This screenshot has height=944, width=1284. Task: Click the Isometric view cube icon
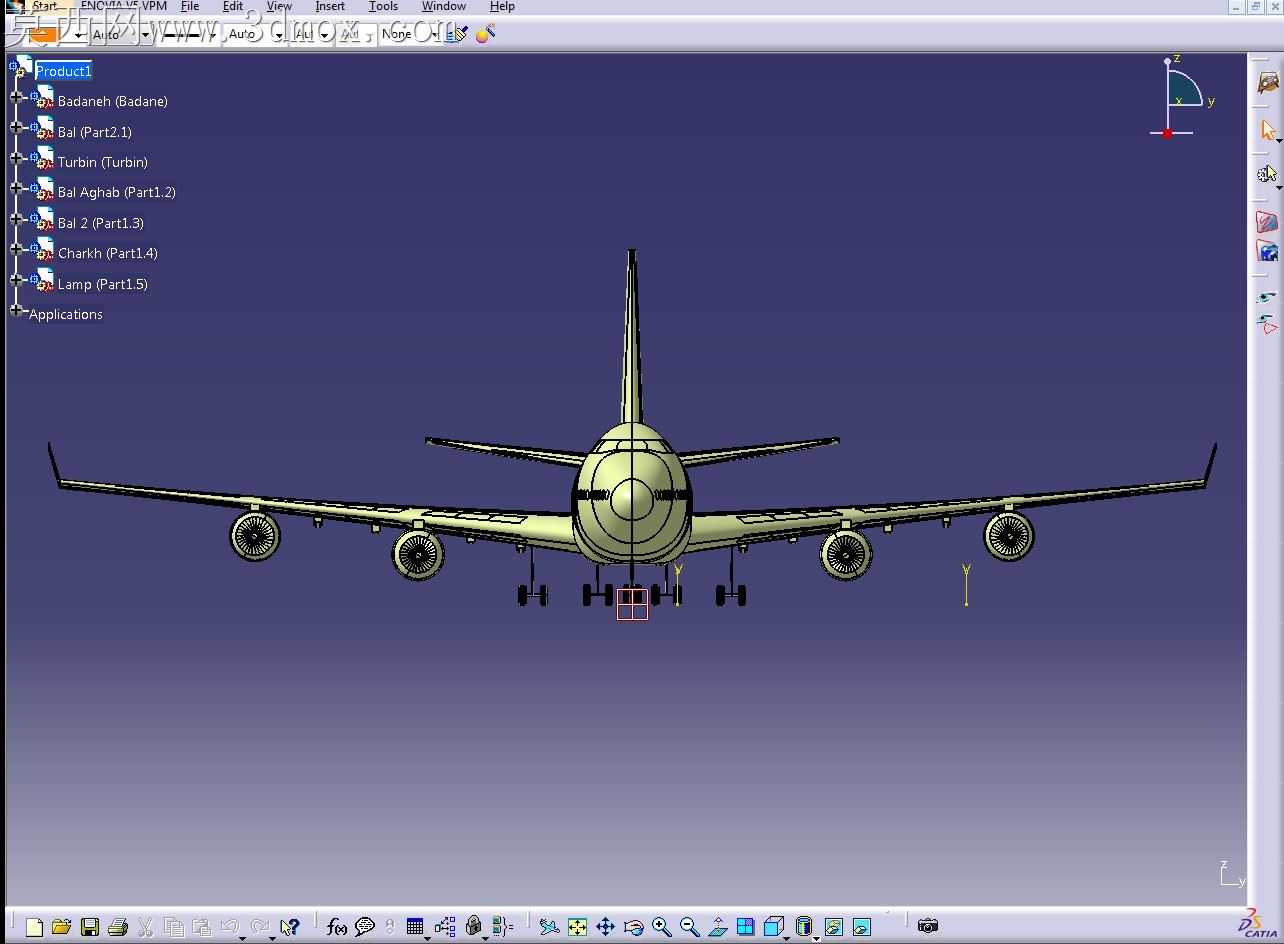[774, 927]
